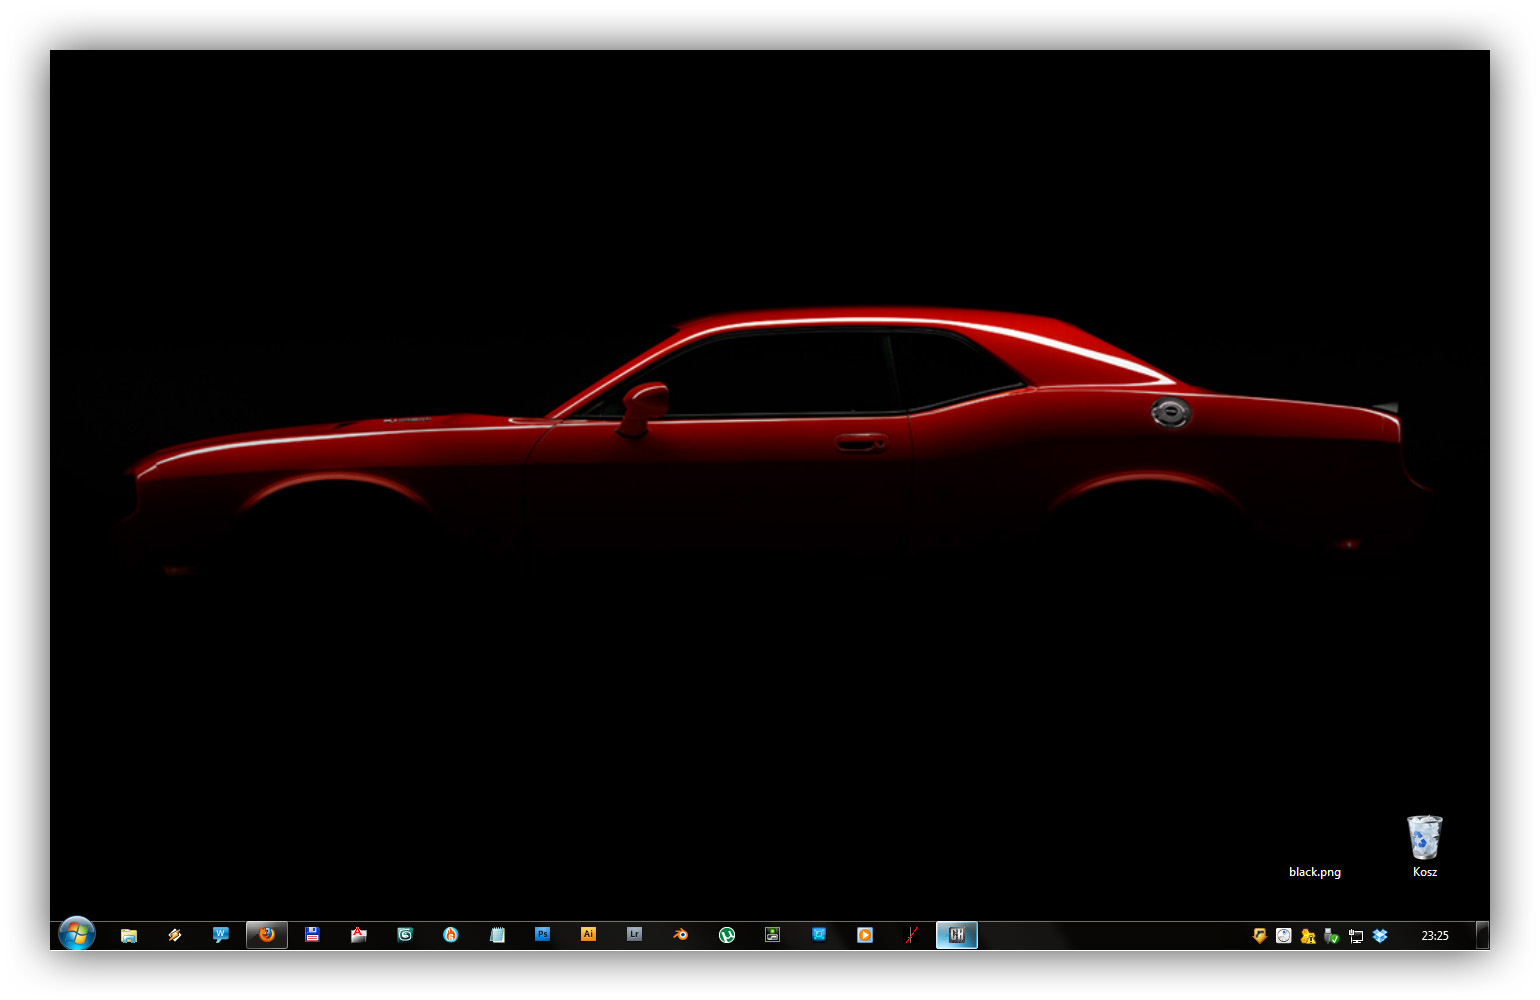Launch 3ds Max from the taskbar

(x=405, y=935)
